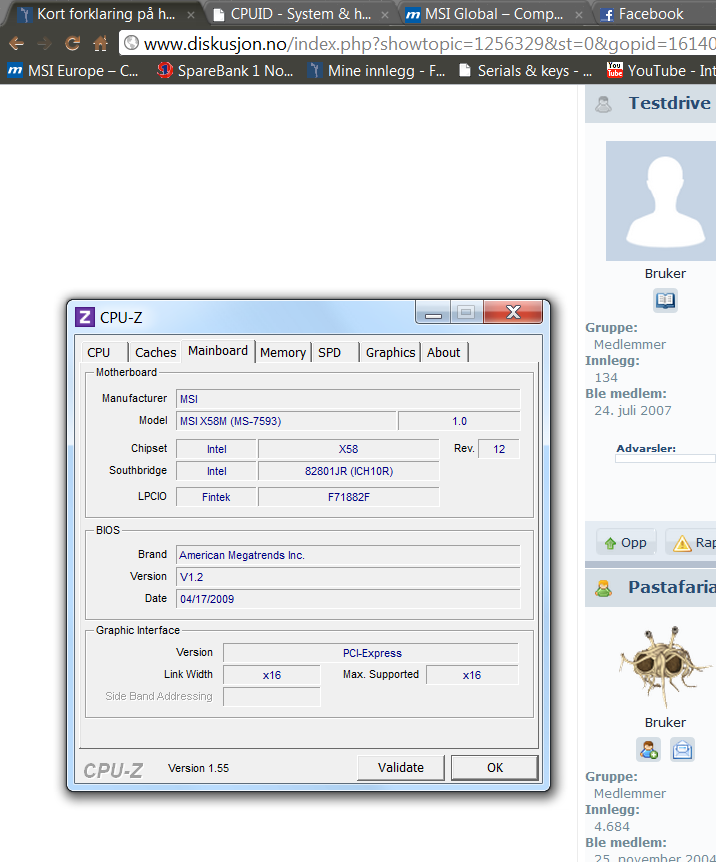This screenshot has height=862, width=716.
Task: Open the Caches tab in CPU-Z
Action: tap(156, 352)
